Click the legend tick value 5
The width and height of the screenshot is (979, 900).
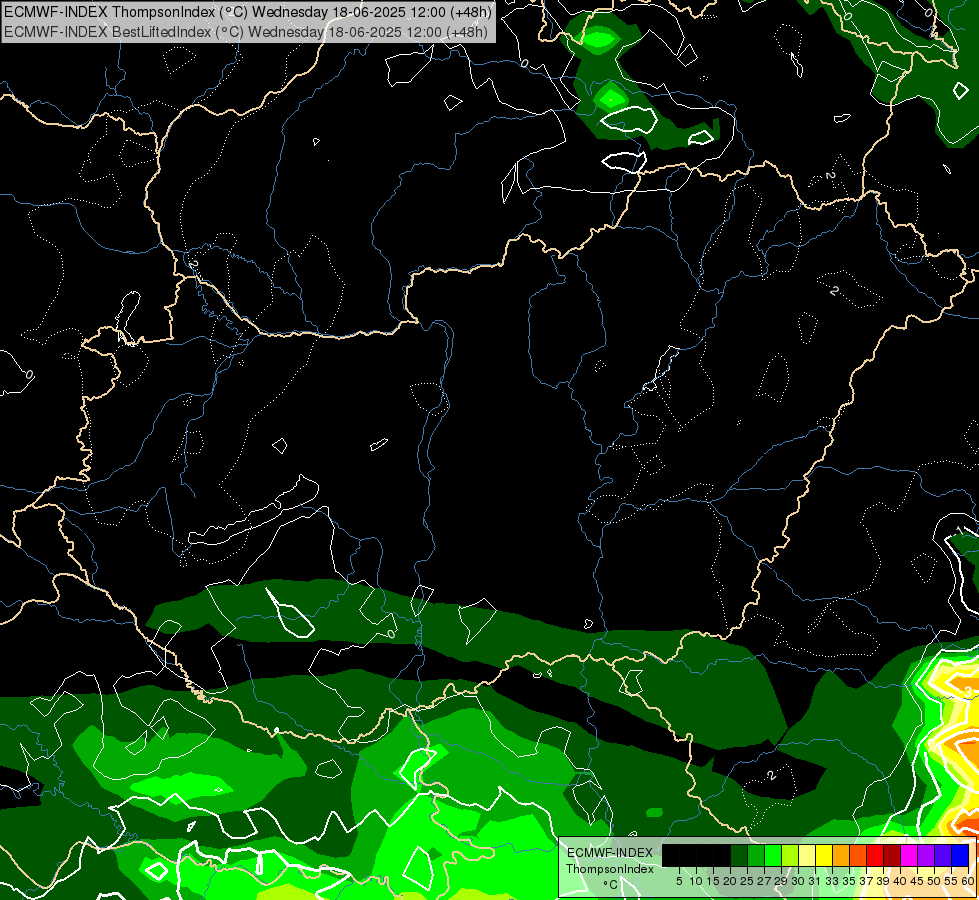click(679, 881)
